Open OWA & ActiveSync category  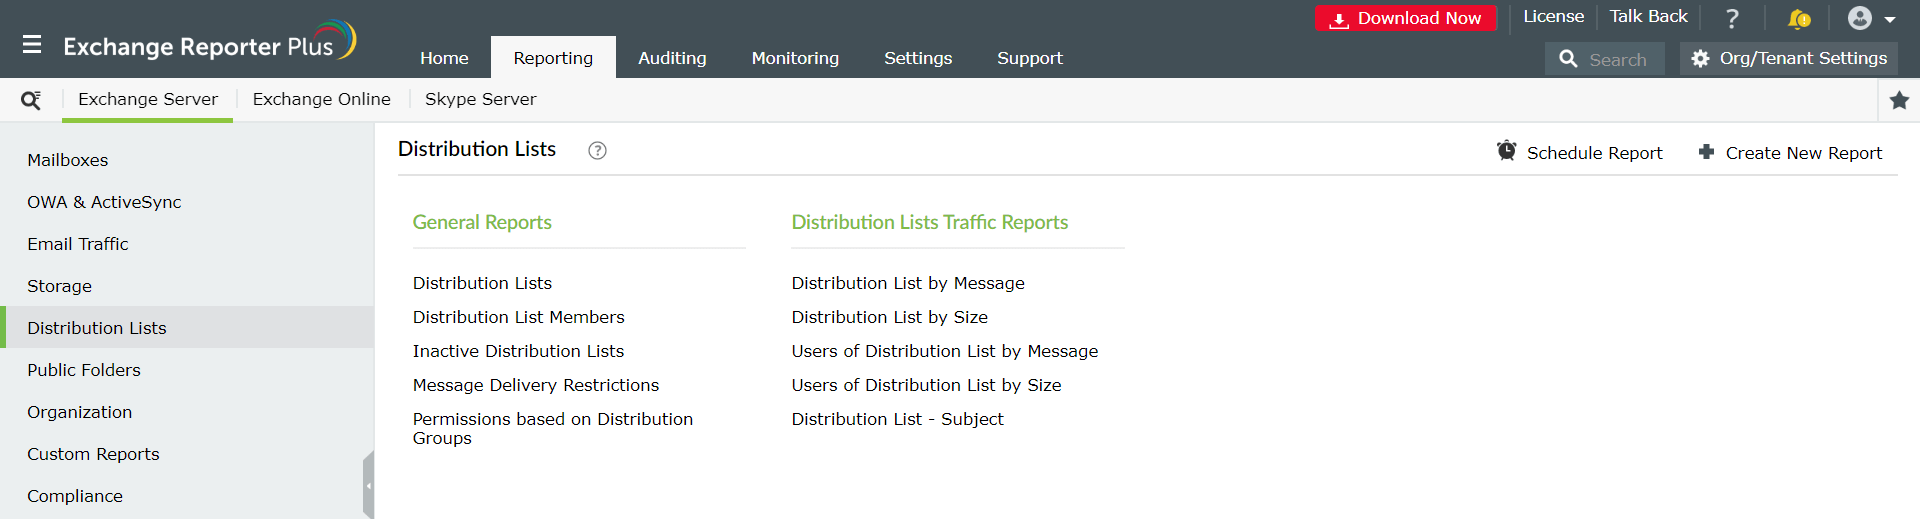pyautogui.click(x=187, y=202)
